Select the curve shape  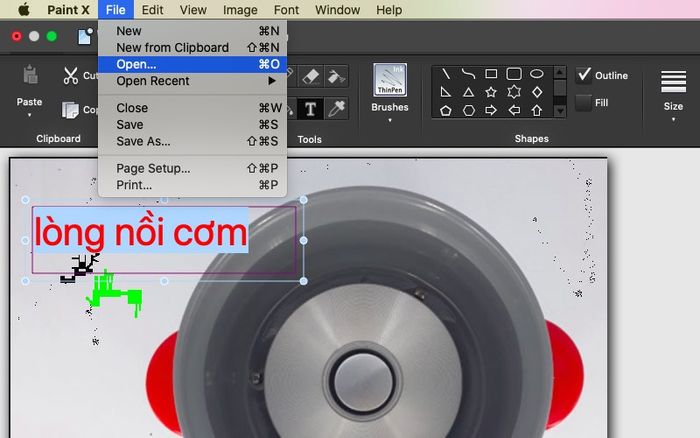[468, 74]
